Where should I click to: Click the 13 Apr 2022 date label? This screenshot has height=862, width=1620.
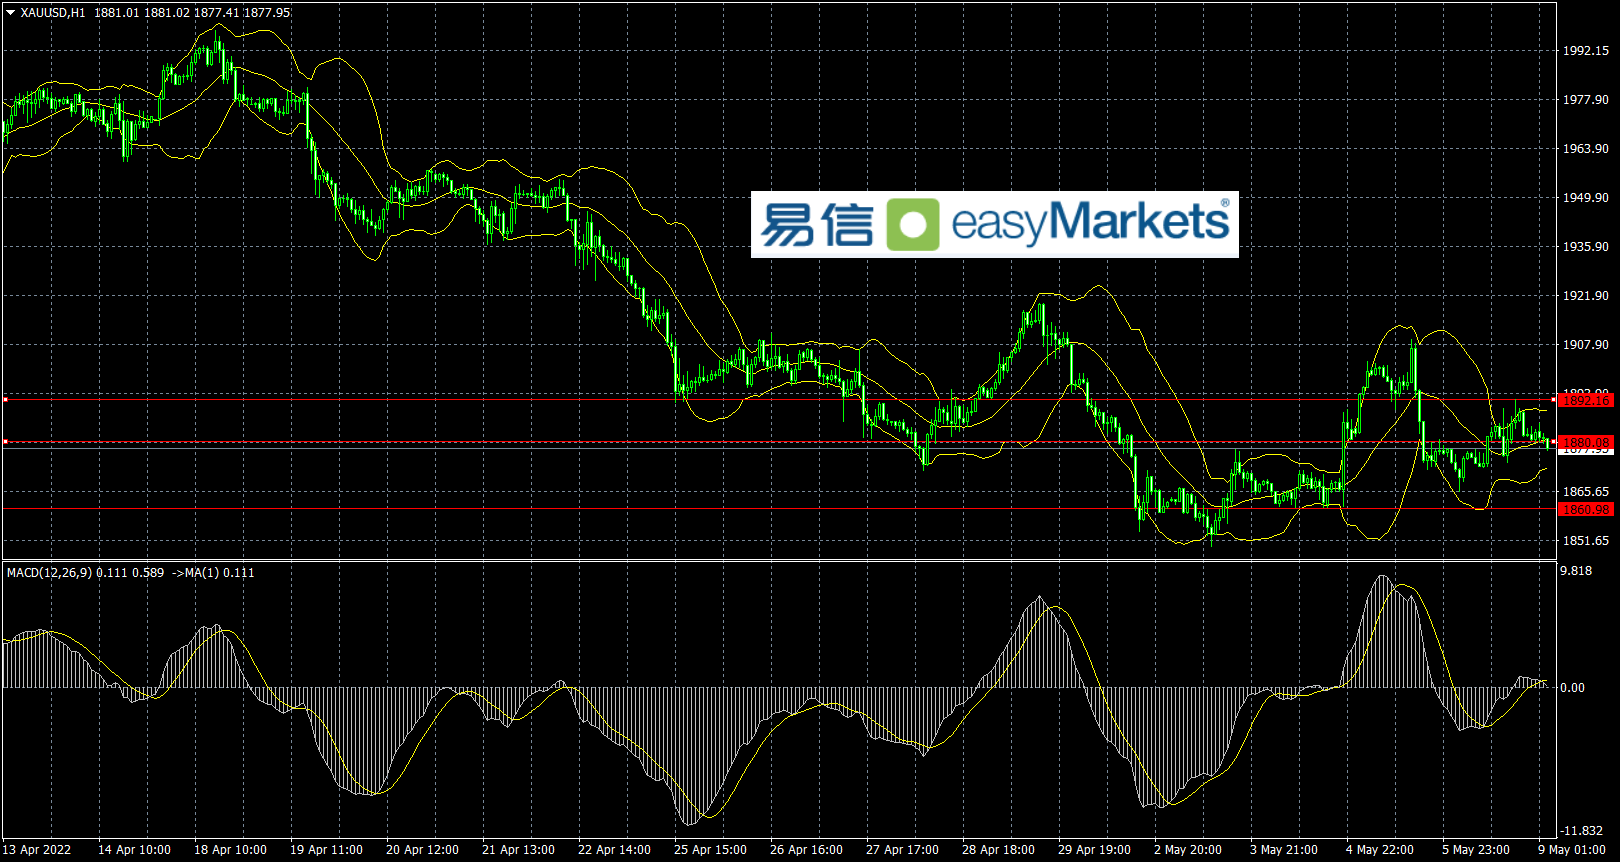[x=37, y=850]
